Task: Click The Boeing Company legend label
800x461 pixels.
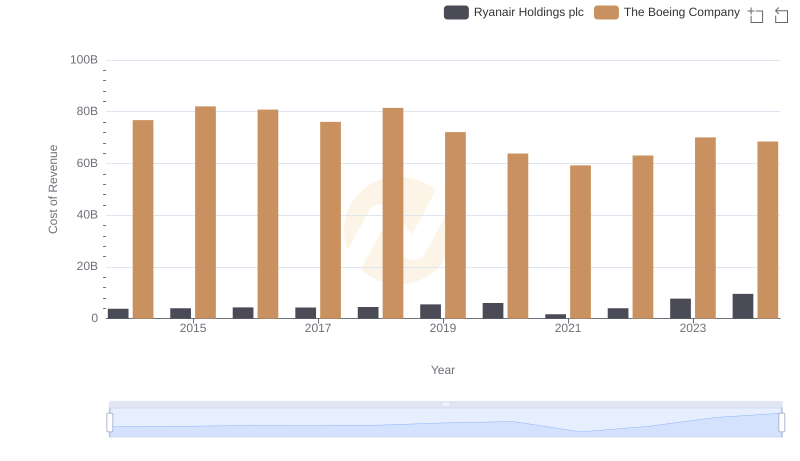Action: tap(682, 12)
